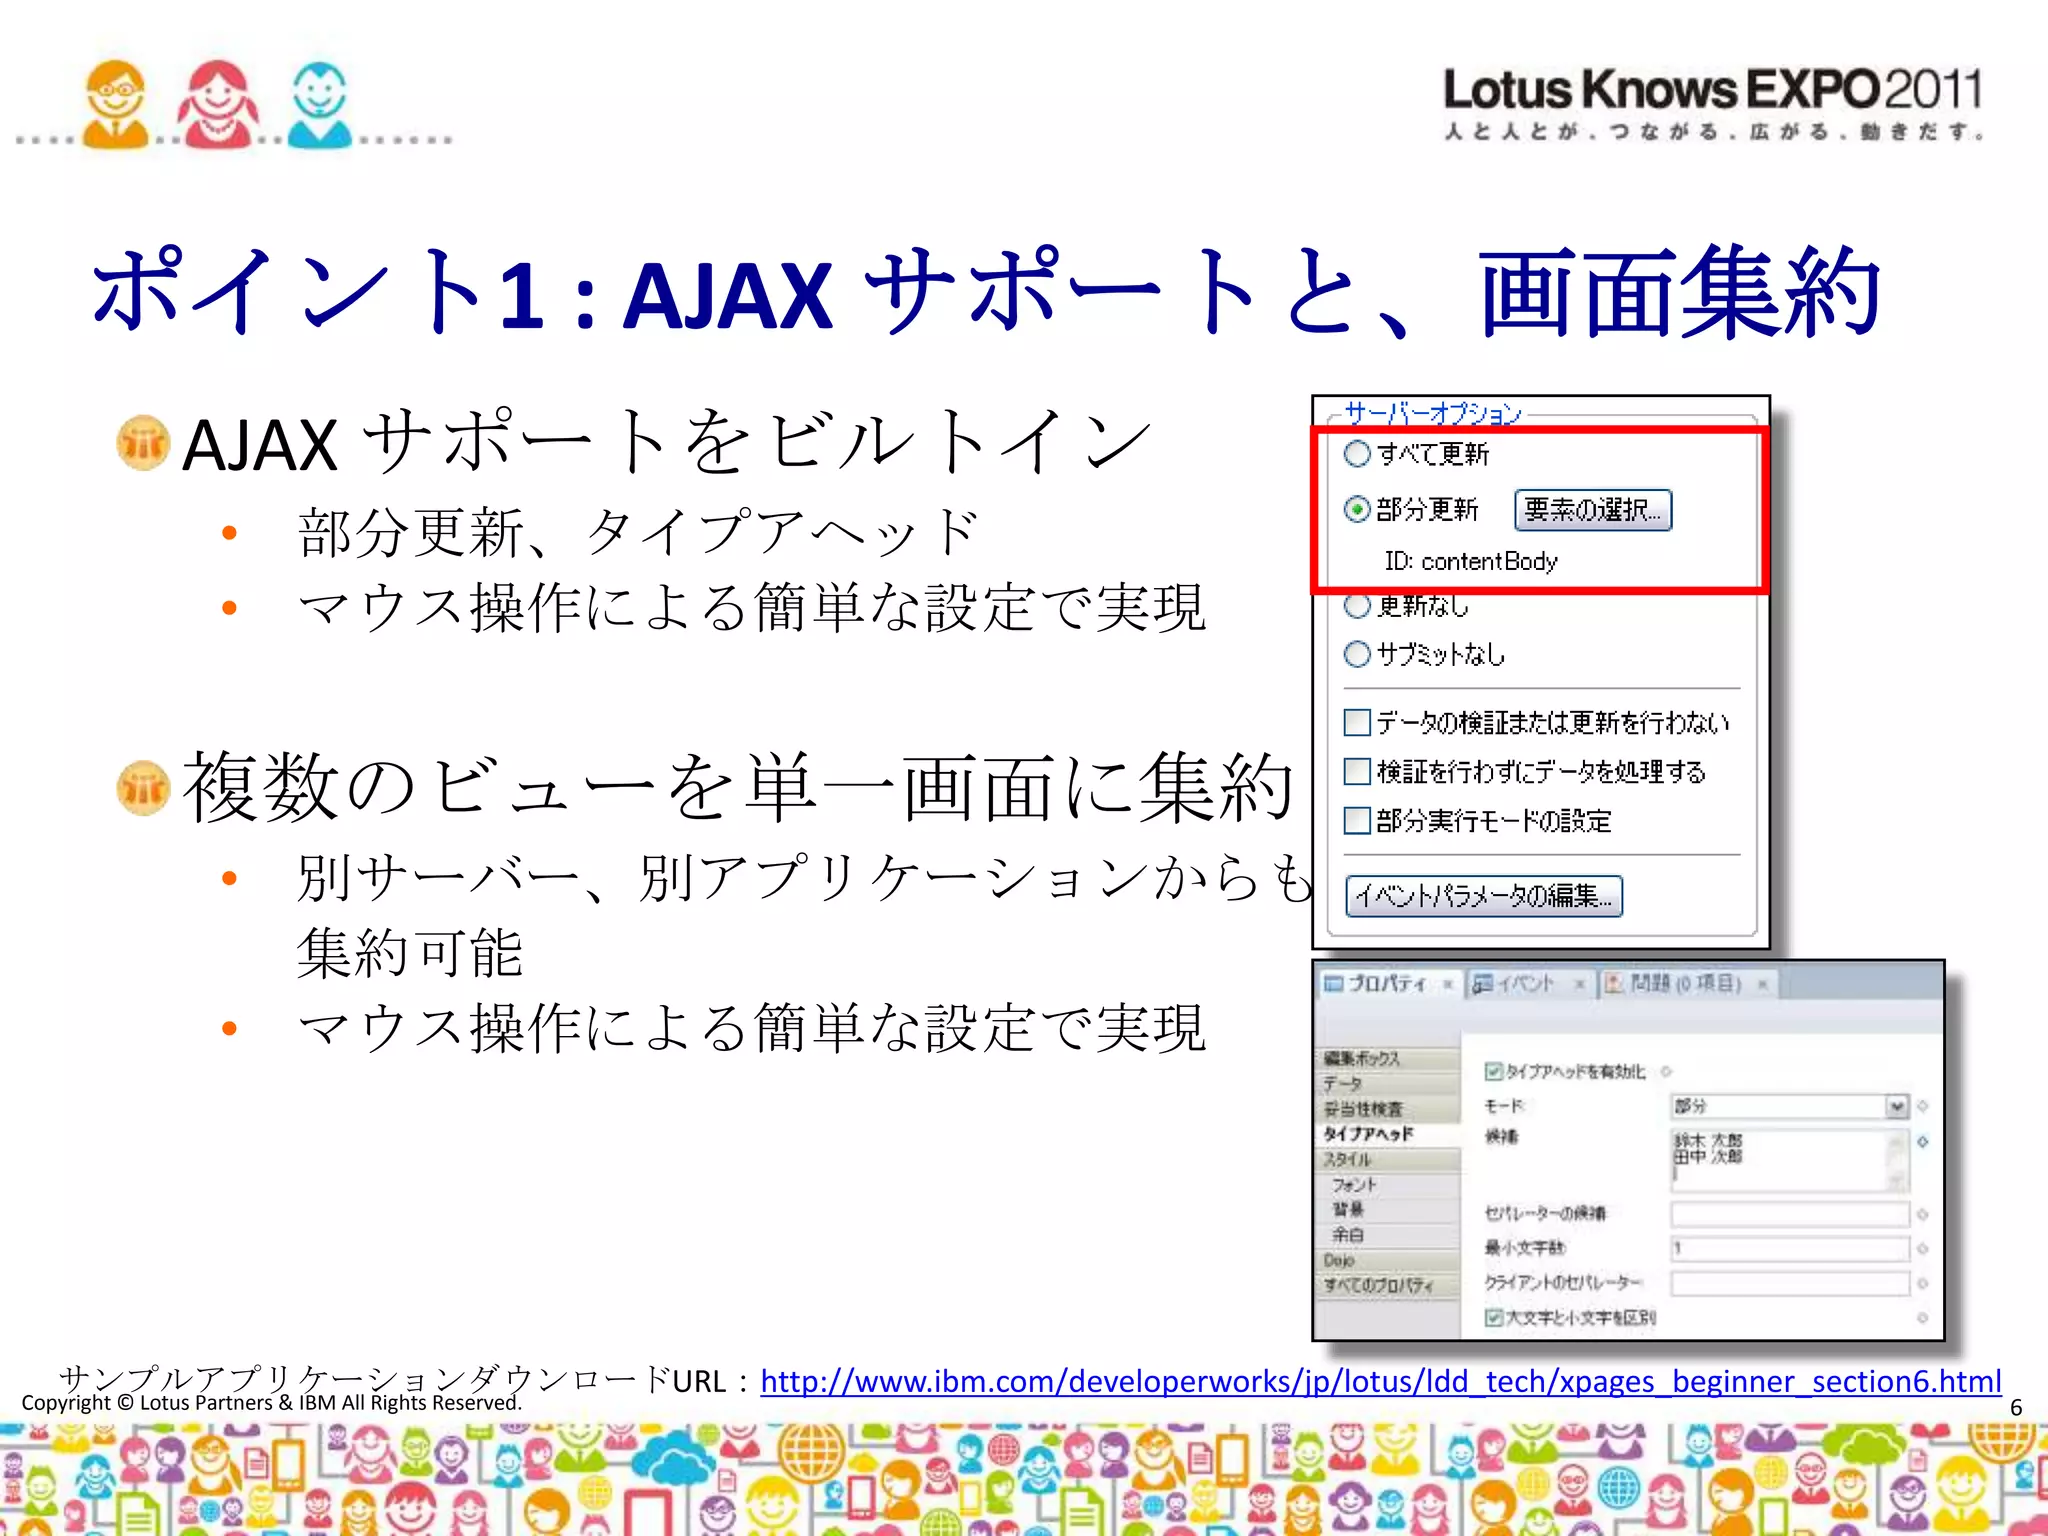Click computed-value diamond beside 候補
2048x1536 pixels.
tap(1923, 1142)
